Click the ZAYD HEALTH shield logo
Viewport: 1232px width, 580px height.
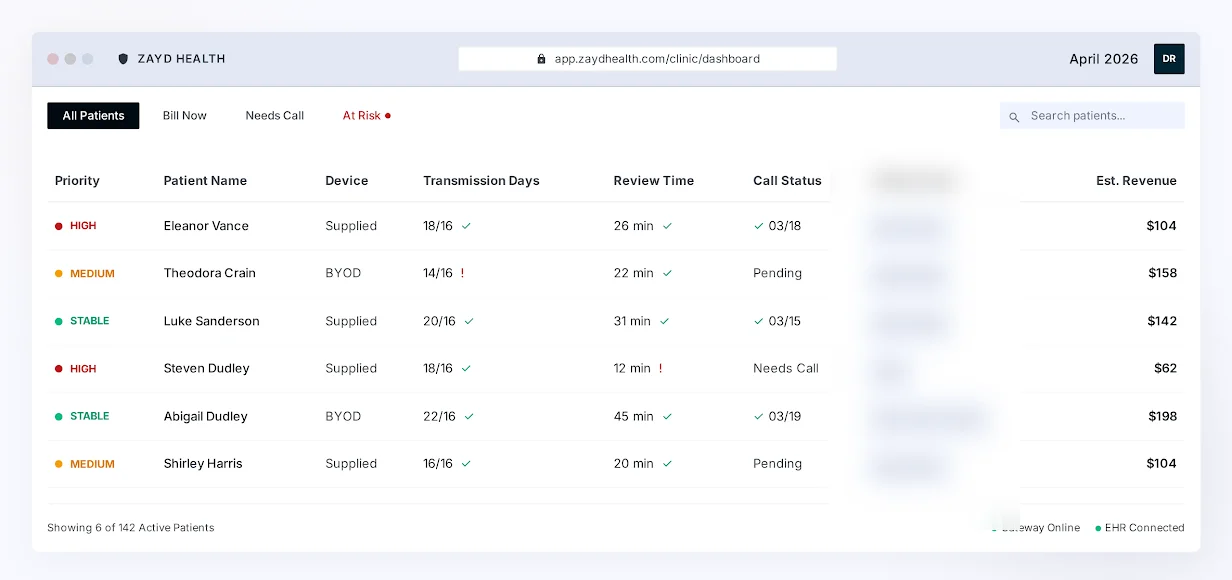[x=122, y=59]
